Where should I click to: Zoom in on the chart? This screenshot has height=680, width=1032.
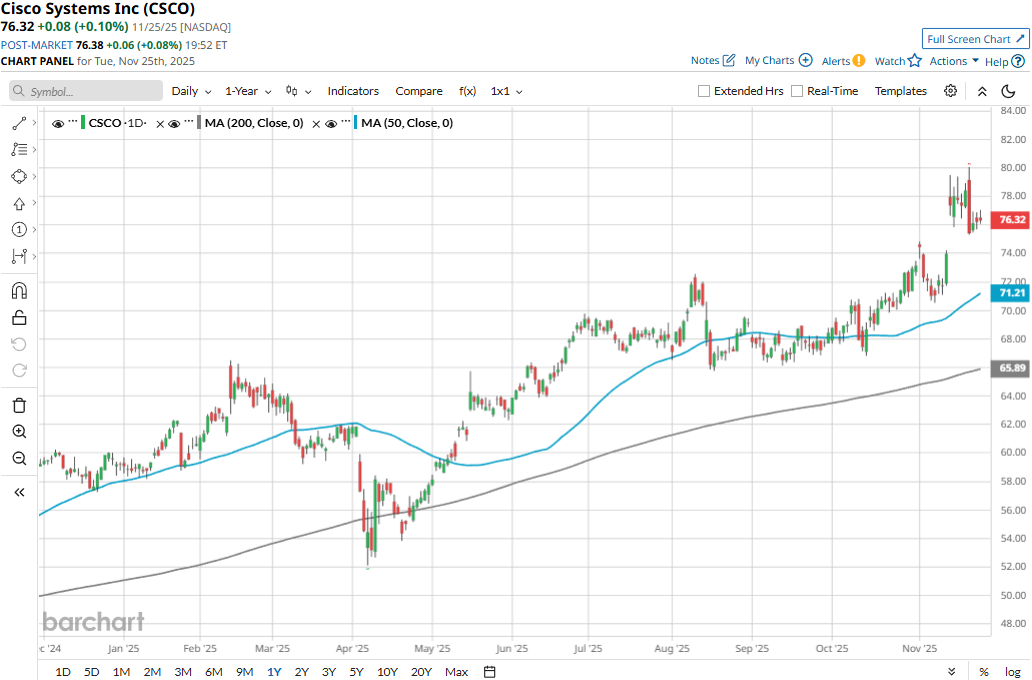click(18, 432)
